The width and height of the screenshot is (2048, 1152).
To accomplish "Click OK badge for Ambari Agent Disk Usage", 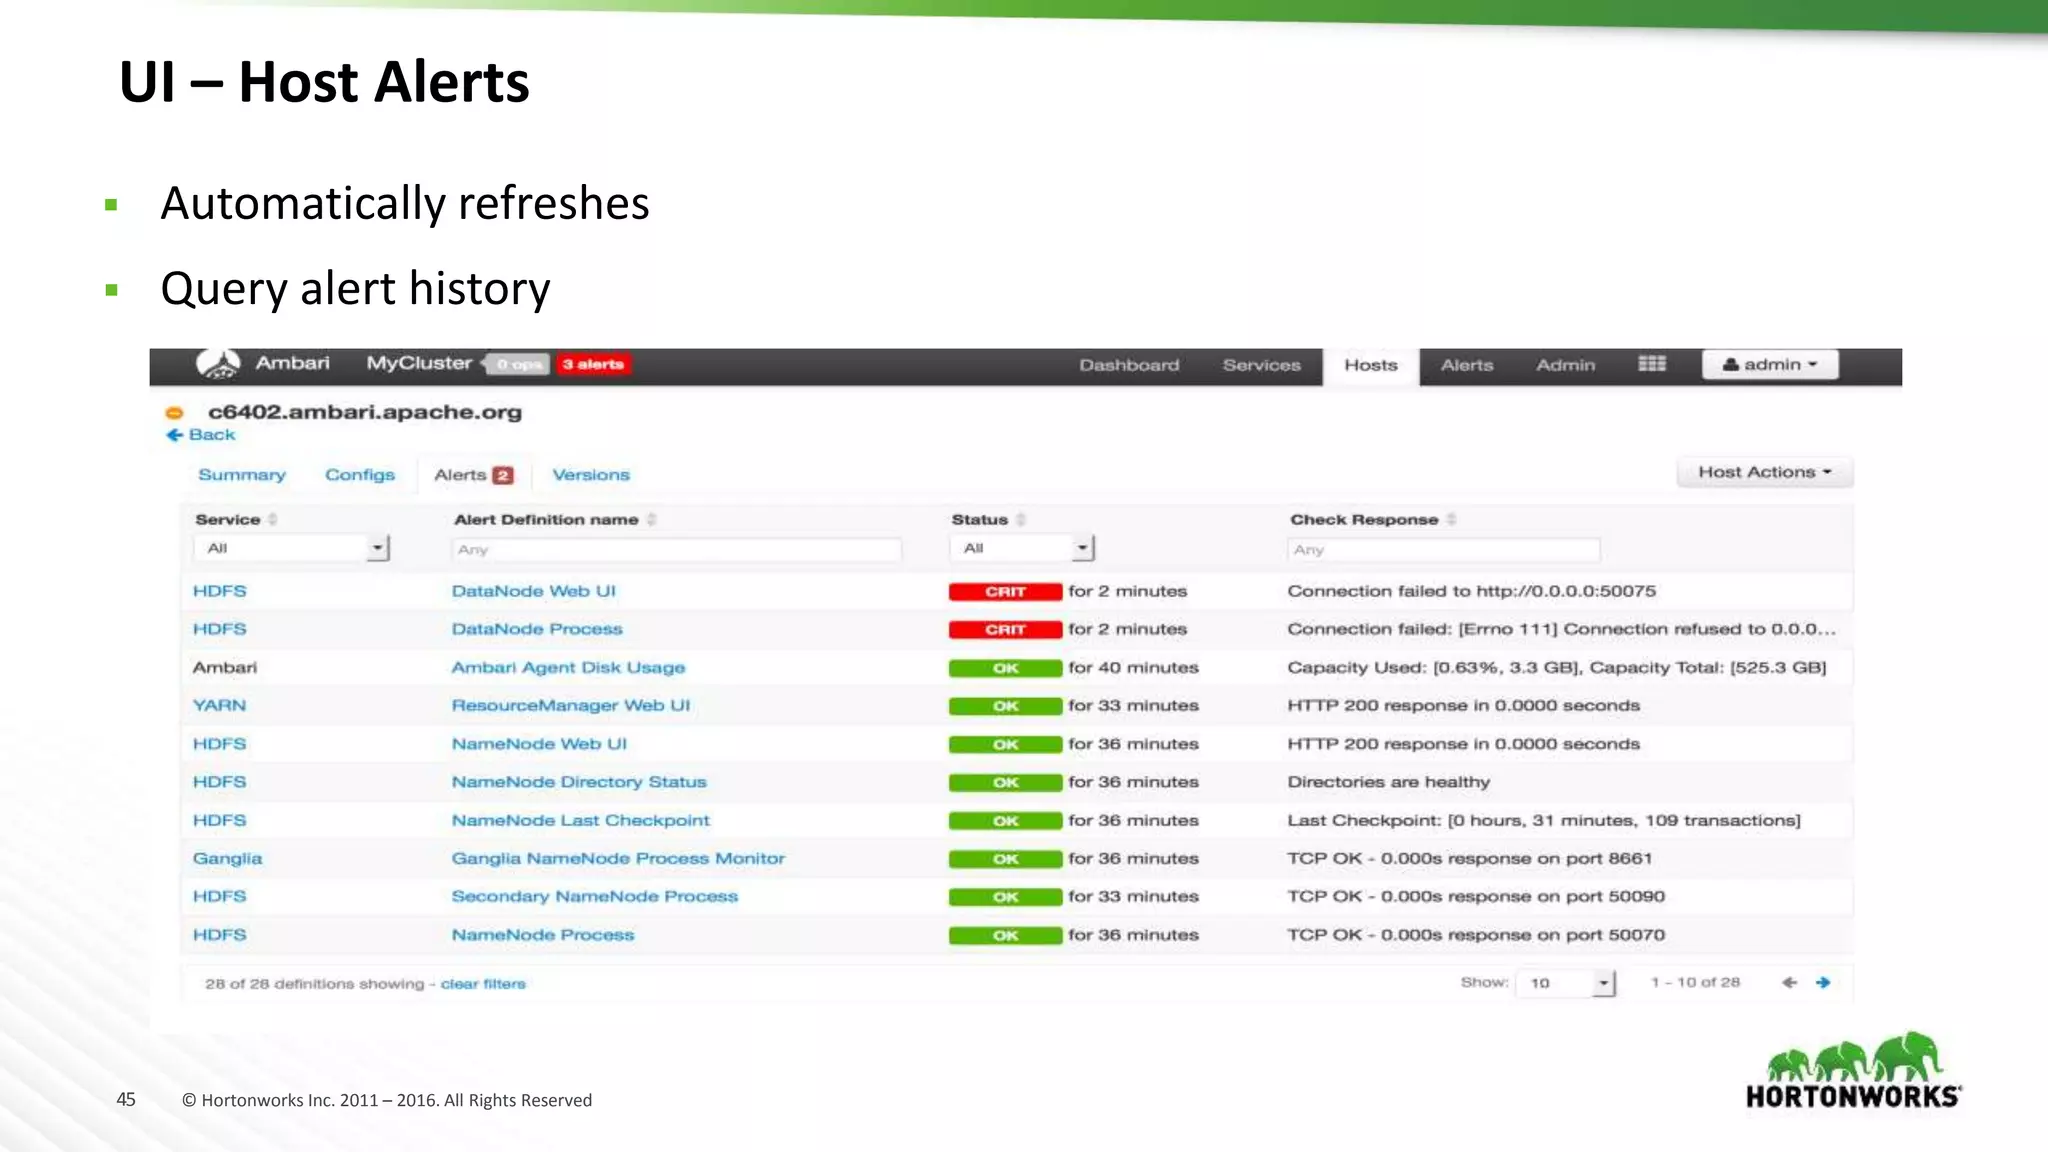I will point(1005,668).
